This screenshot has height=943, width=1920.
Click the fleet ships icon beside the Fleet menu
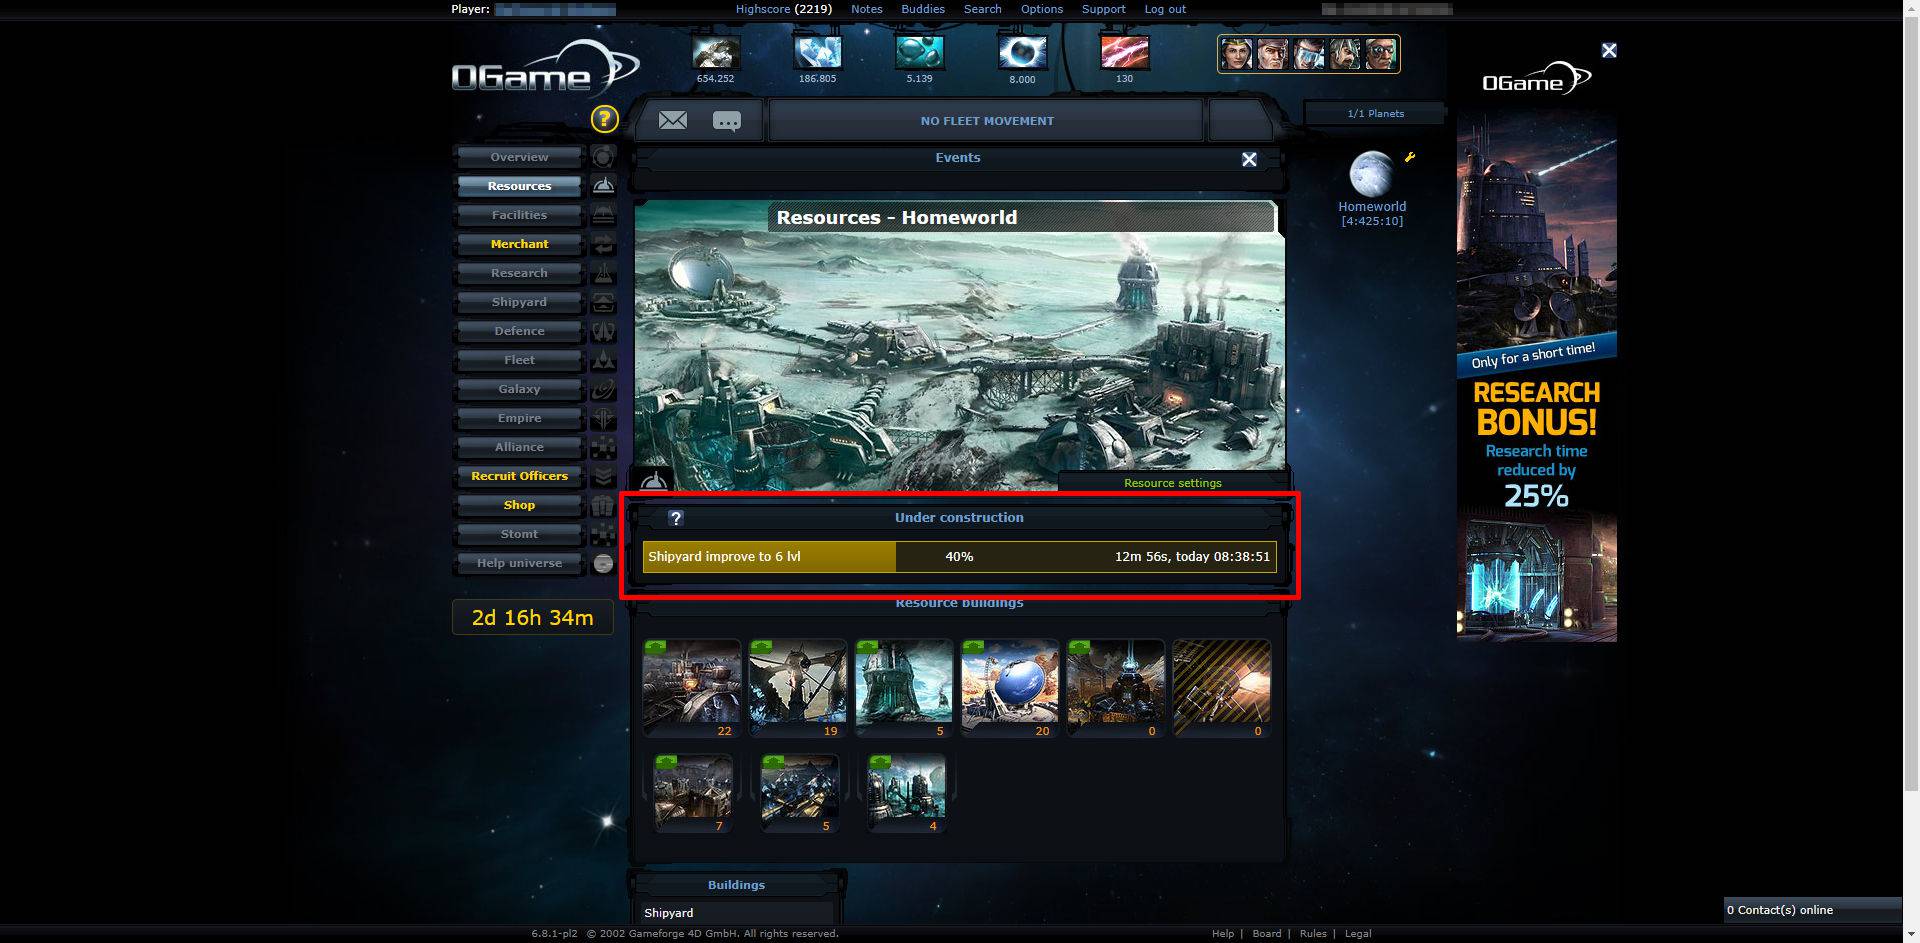(x=603, y=360)
